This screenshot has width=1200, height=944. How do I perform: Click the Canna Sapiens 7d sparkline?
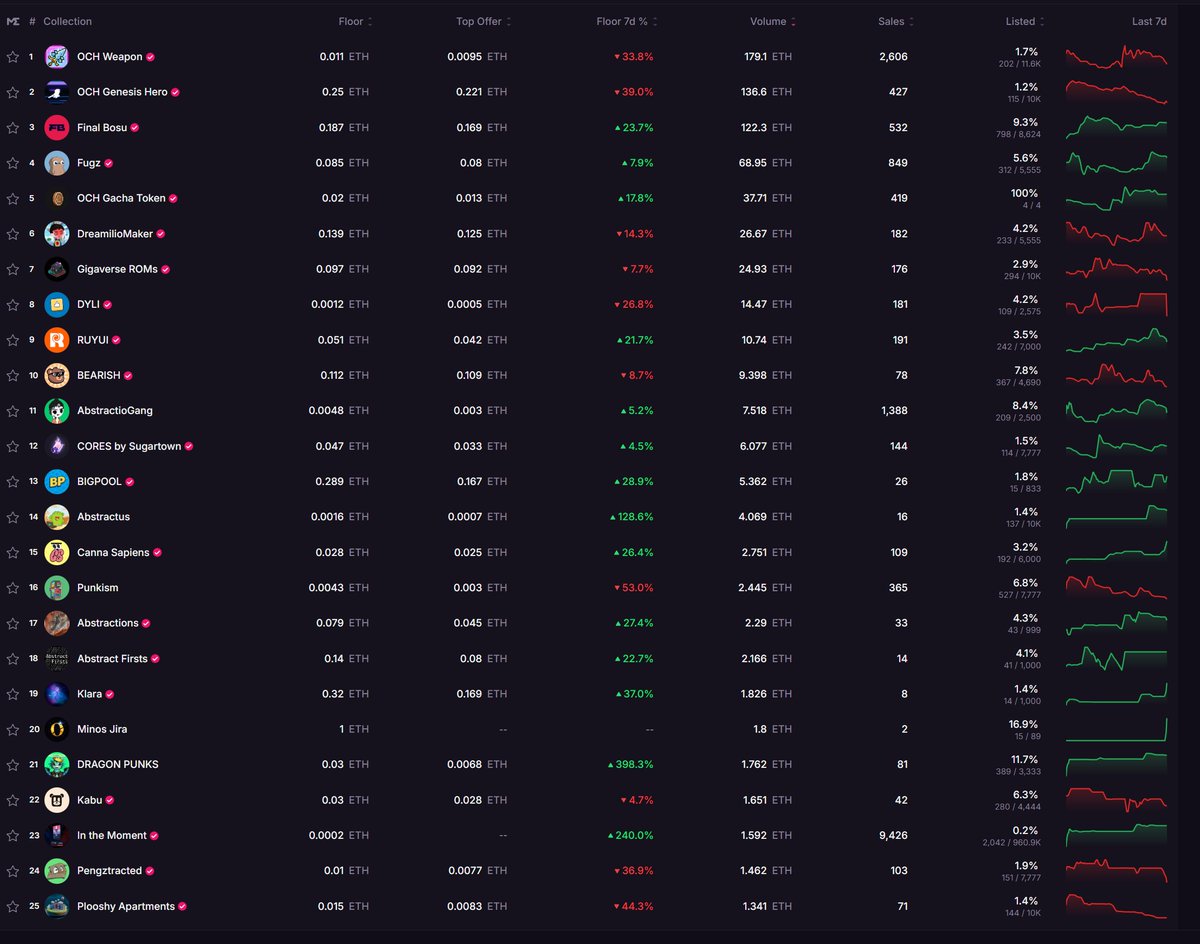[x=1116, y=552]
